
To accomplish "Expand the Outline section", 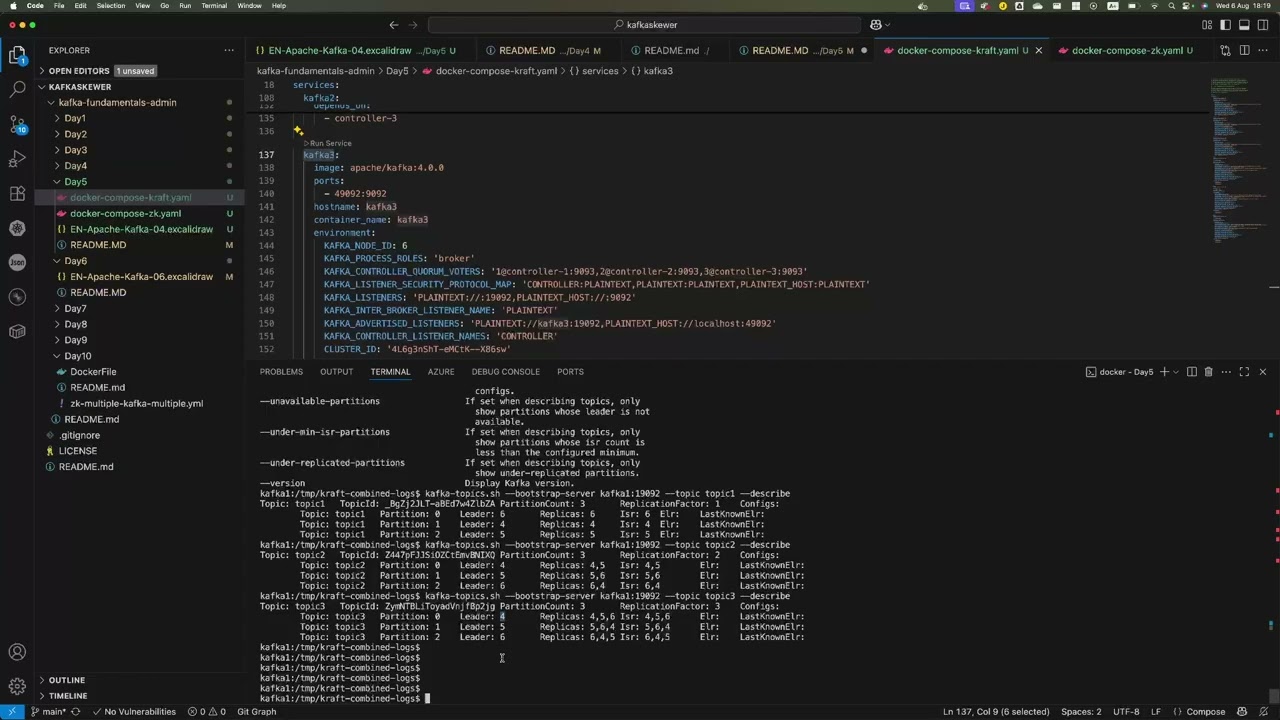I will click(x=140, y=680).
